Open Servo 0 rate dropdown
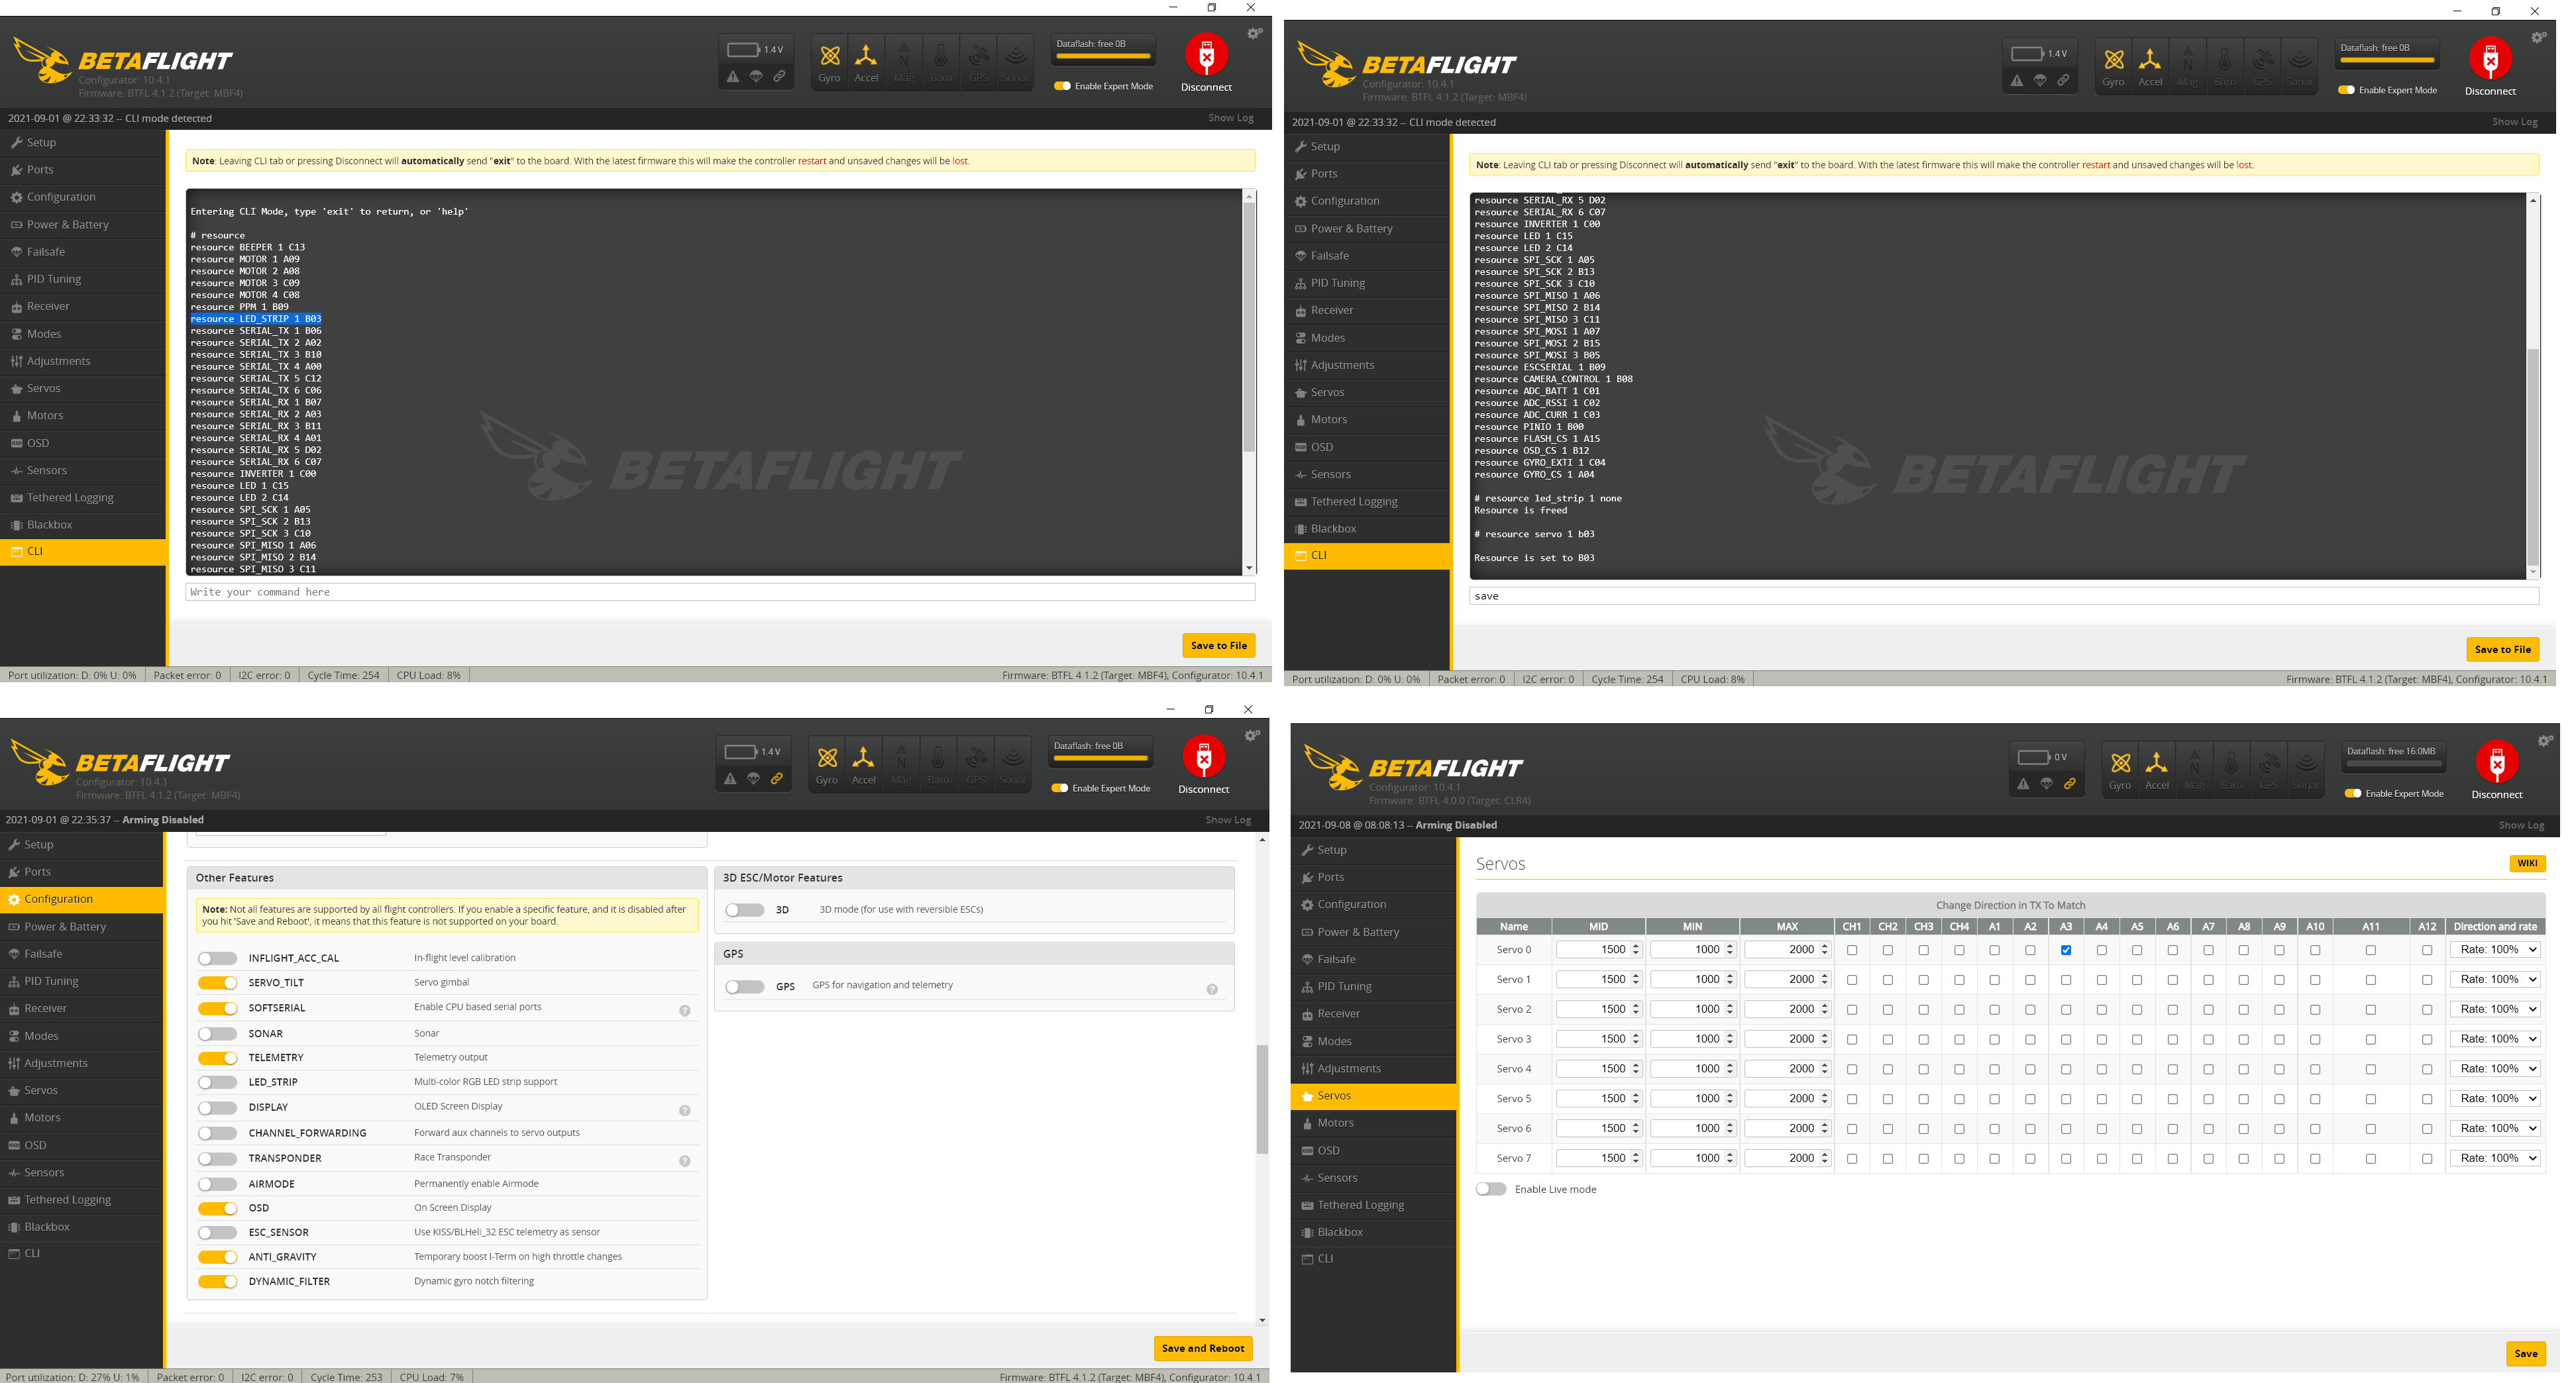The width and height of the screenshot is (2576, 1383). pyautogui.click(x=2495, y=950)
